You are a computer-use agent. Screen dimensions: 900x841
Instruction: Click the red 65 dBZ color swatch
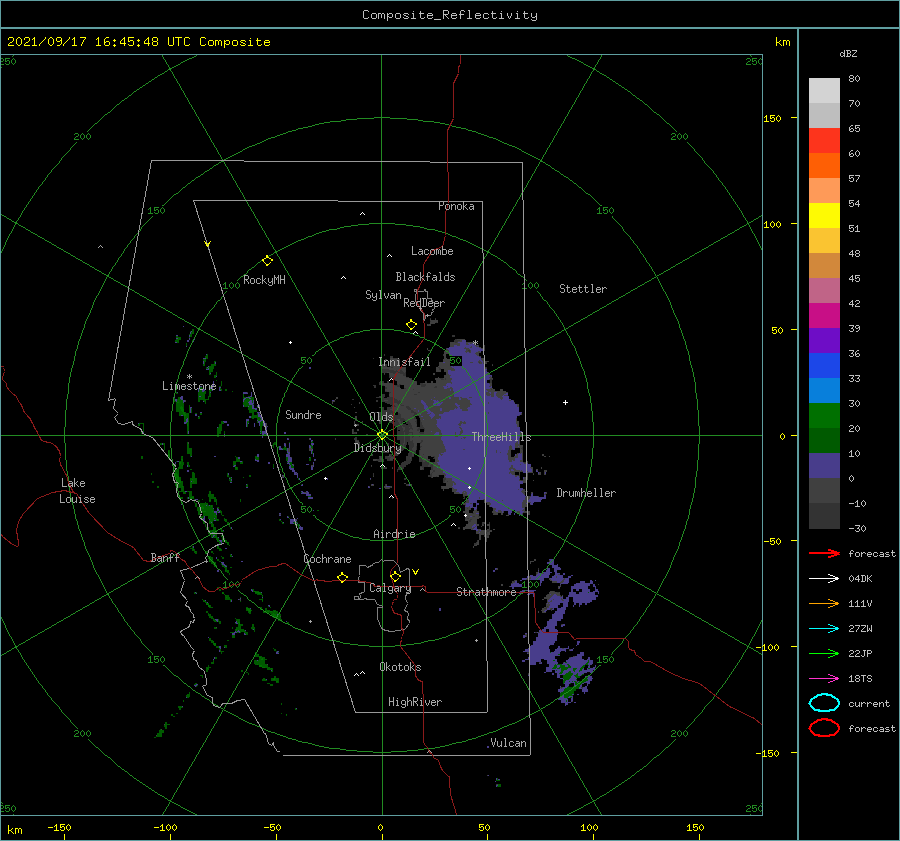[824, 141]
